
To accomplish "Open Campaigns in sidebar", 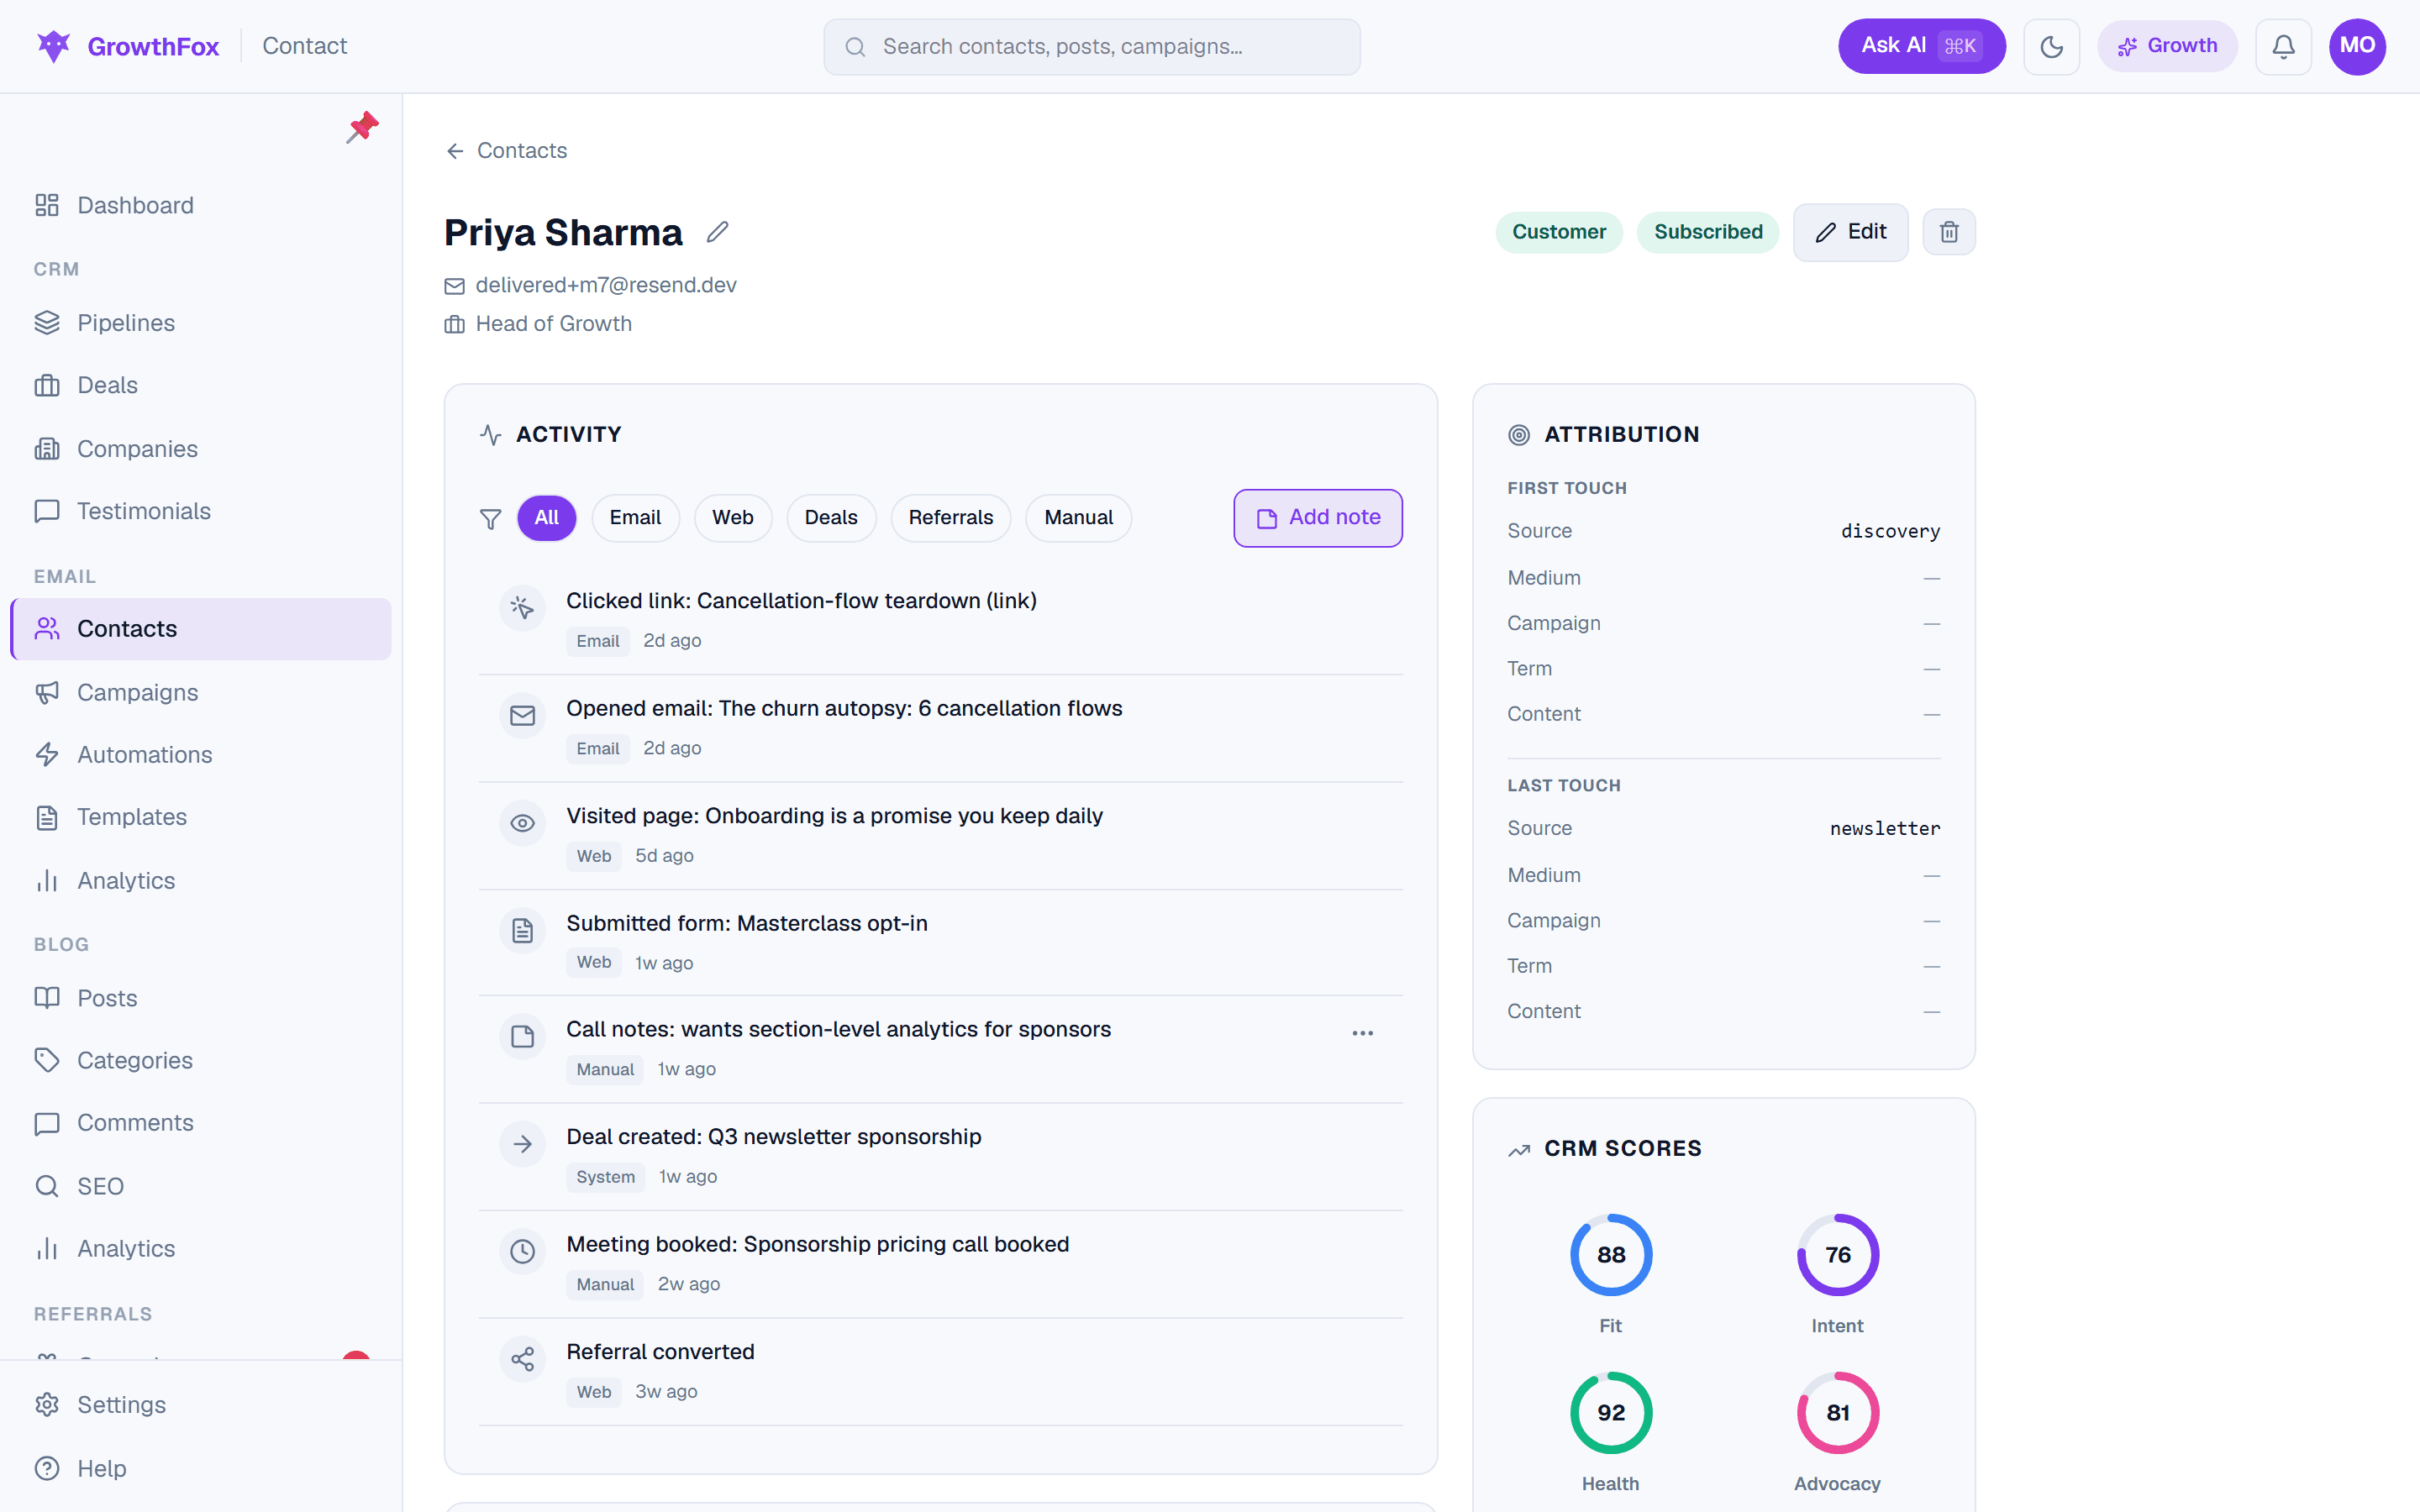I will point(201,692).
